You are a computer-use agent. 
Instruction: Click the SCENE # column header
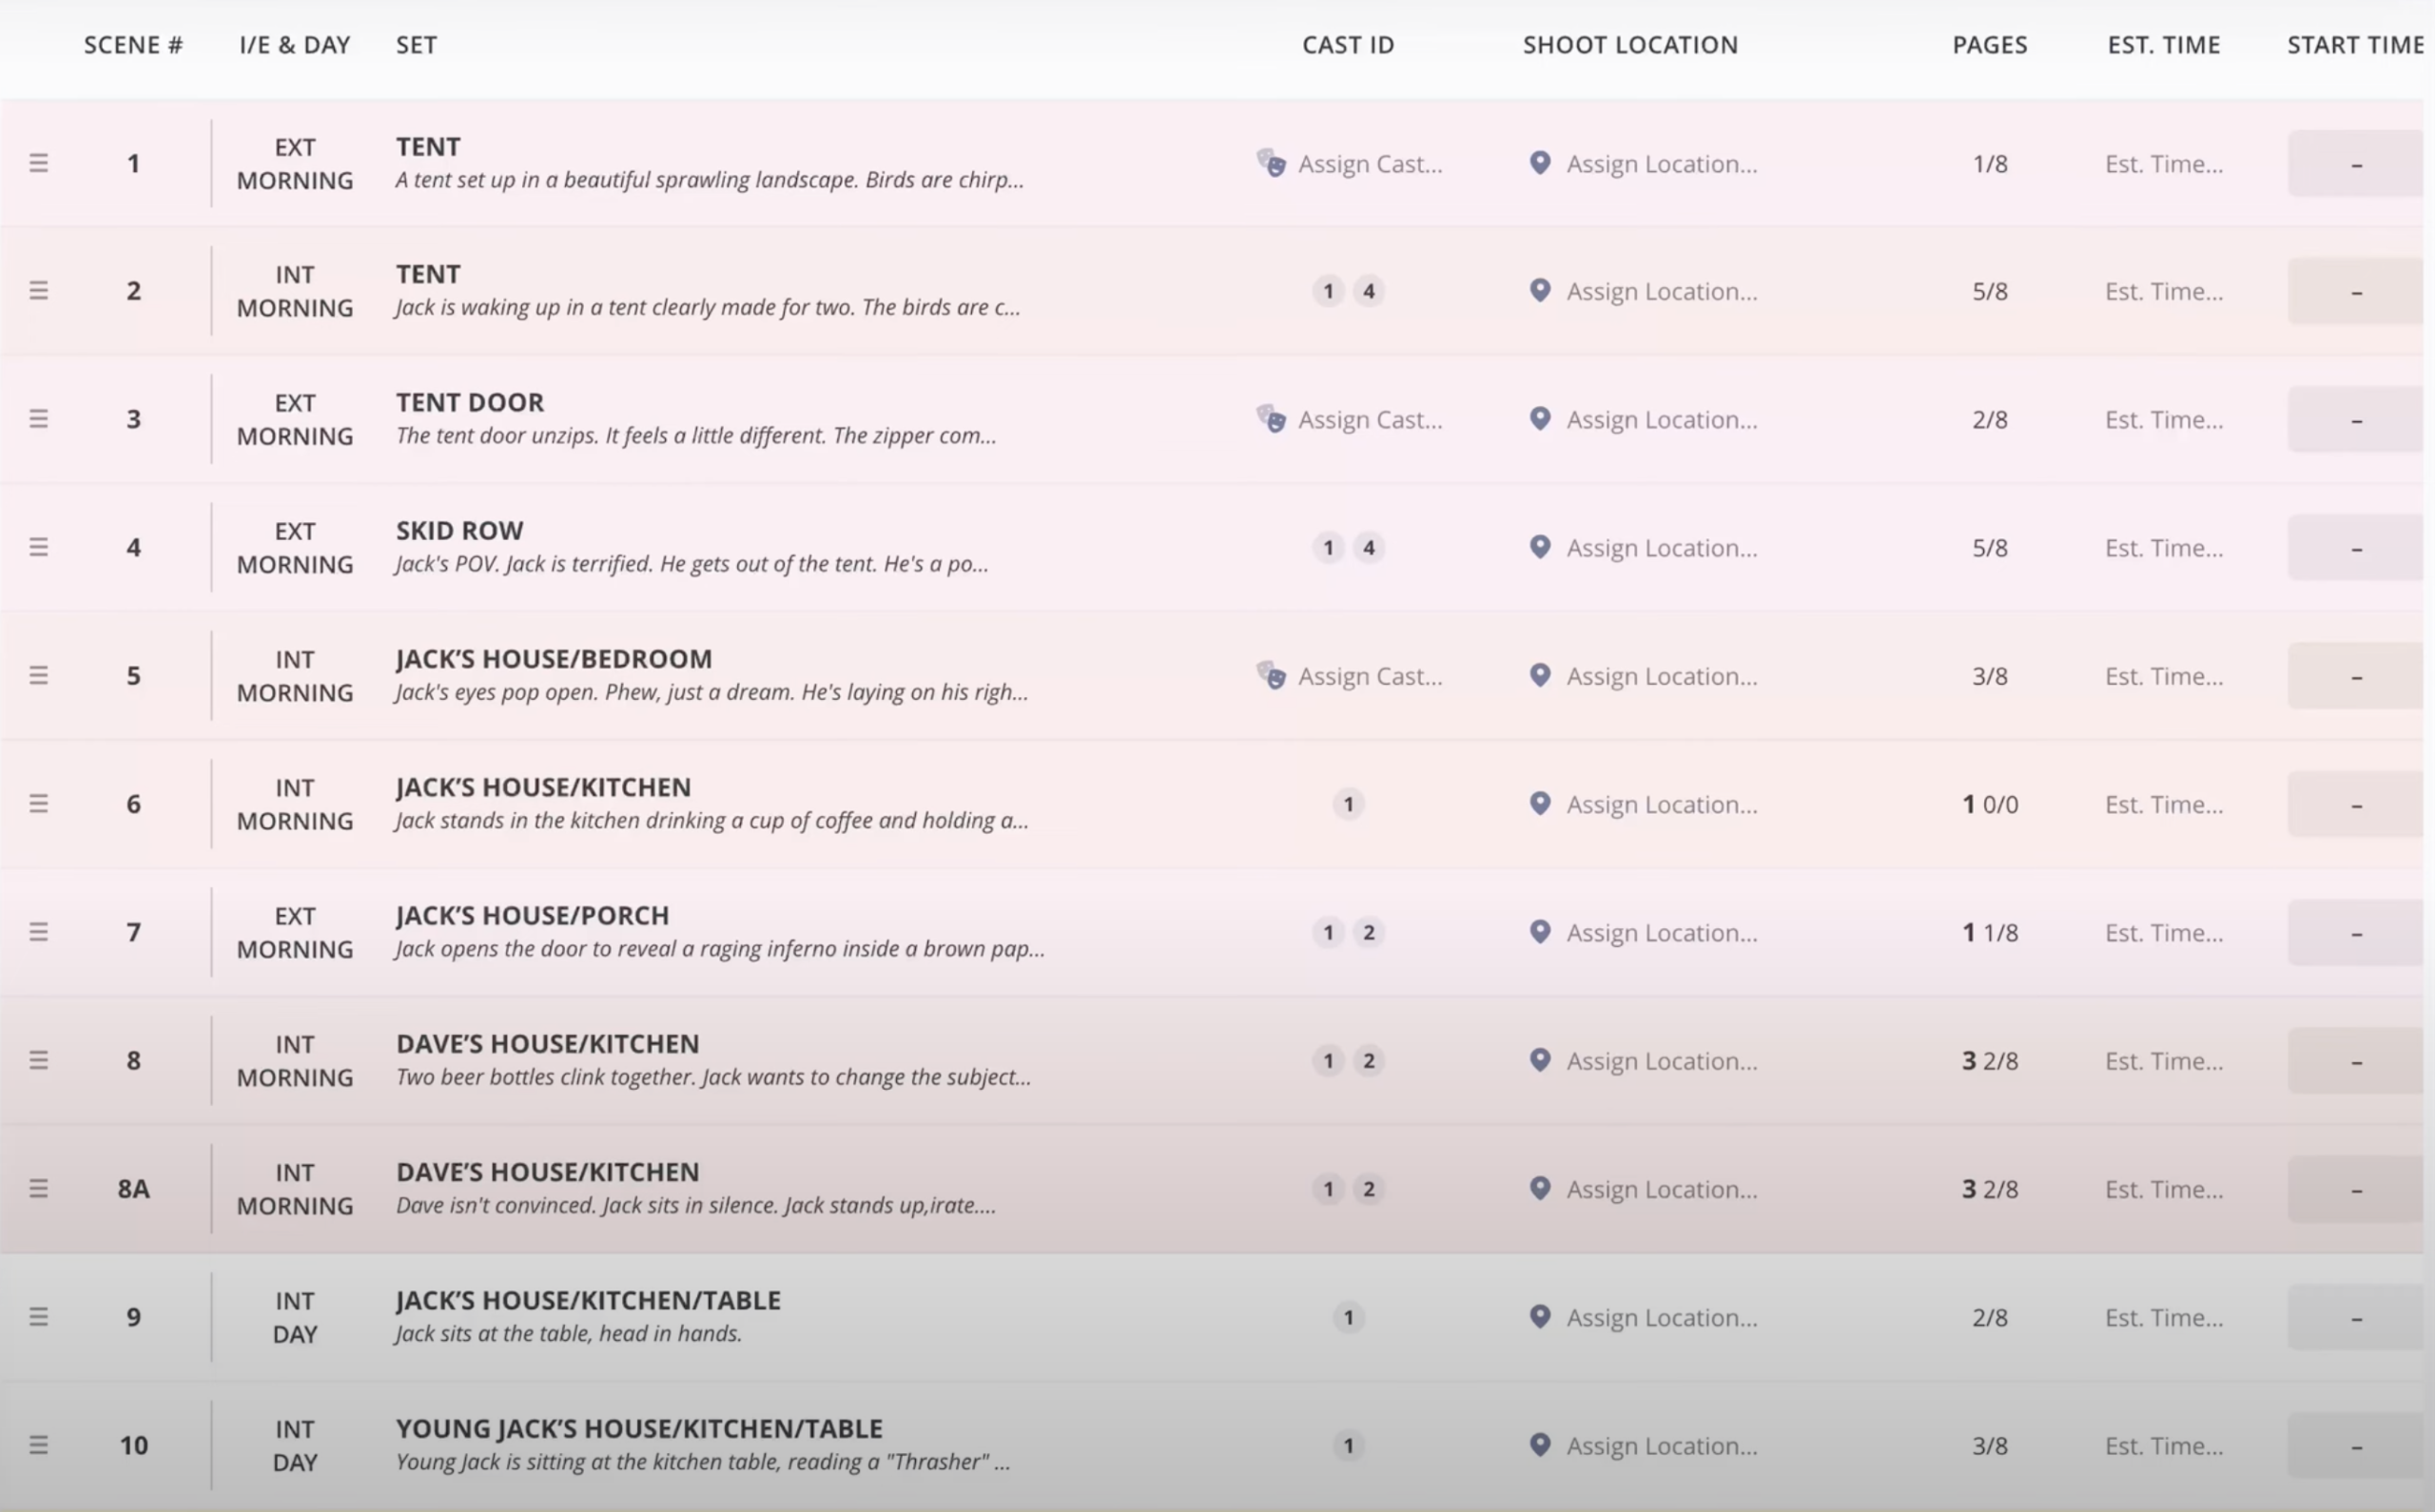pyautogui.click(x=133, y=45)
